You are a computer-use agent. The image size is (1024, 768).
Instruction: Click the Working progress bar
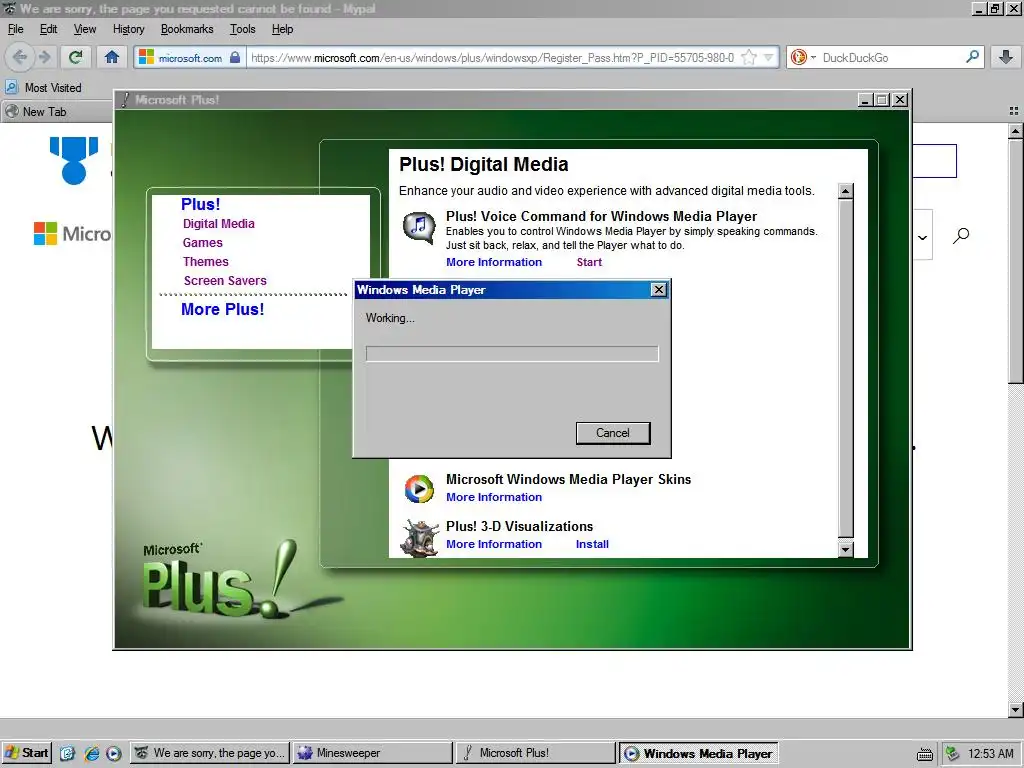pyautogui.click(x=512, y=354)
